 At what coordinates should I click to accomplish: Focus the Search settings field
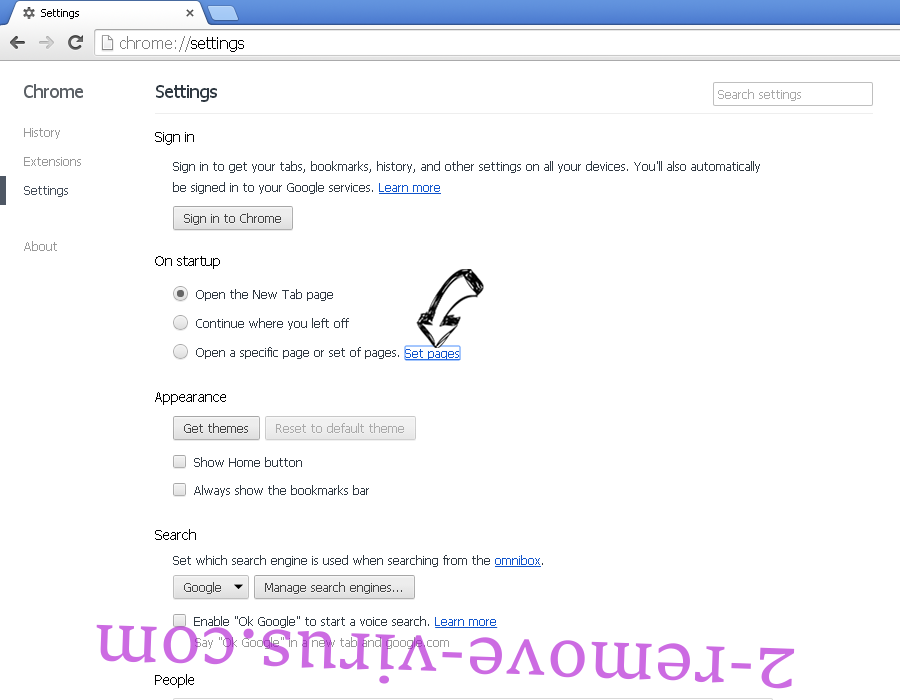(793, 94)
